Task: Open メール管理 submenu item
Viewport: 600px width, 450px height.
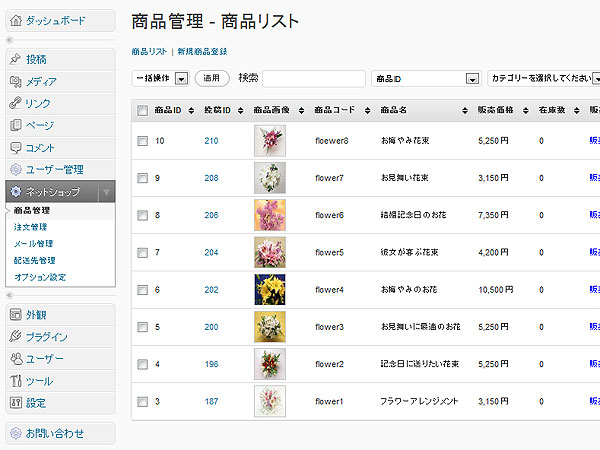Action: (x=33, y=244)
